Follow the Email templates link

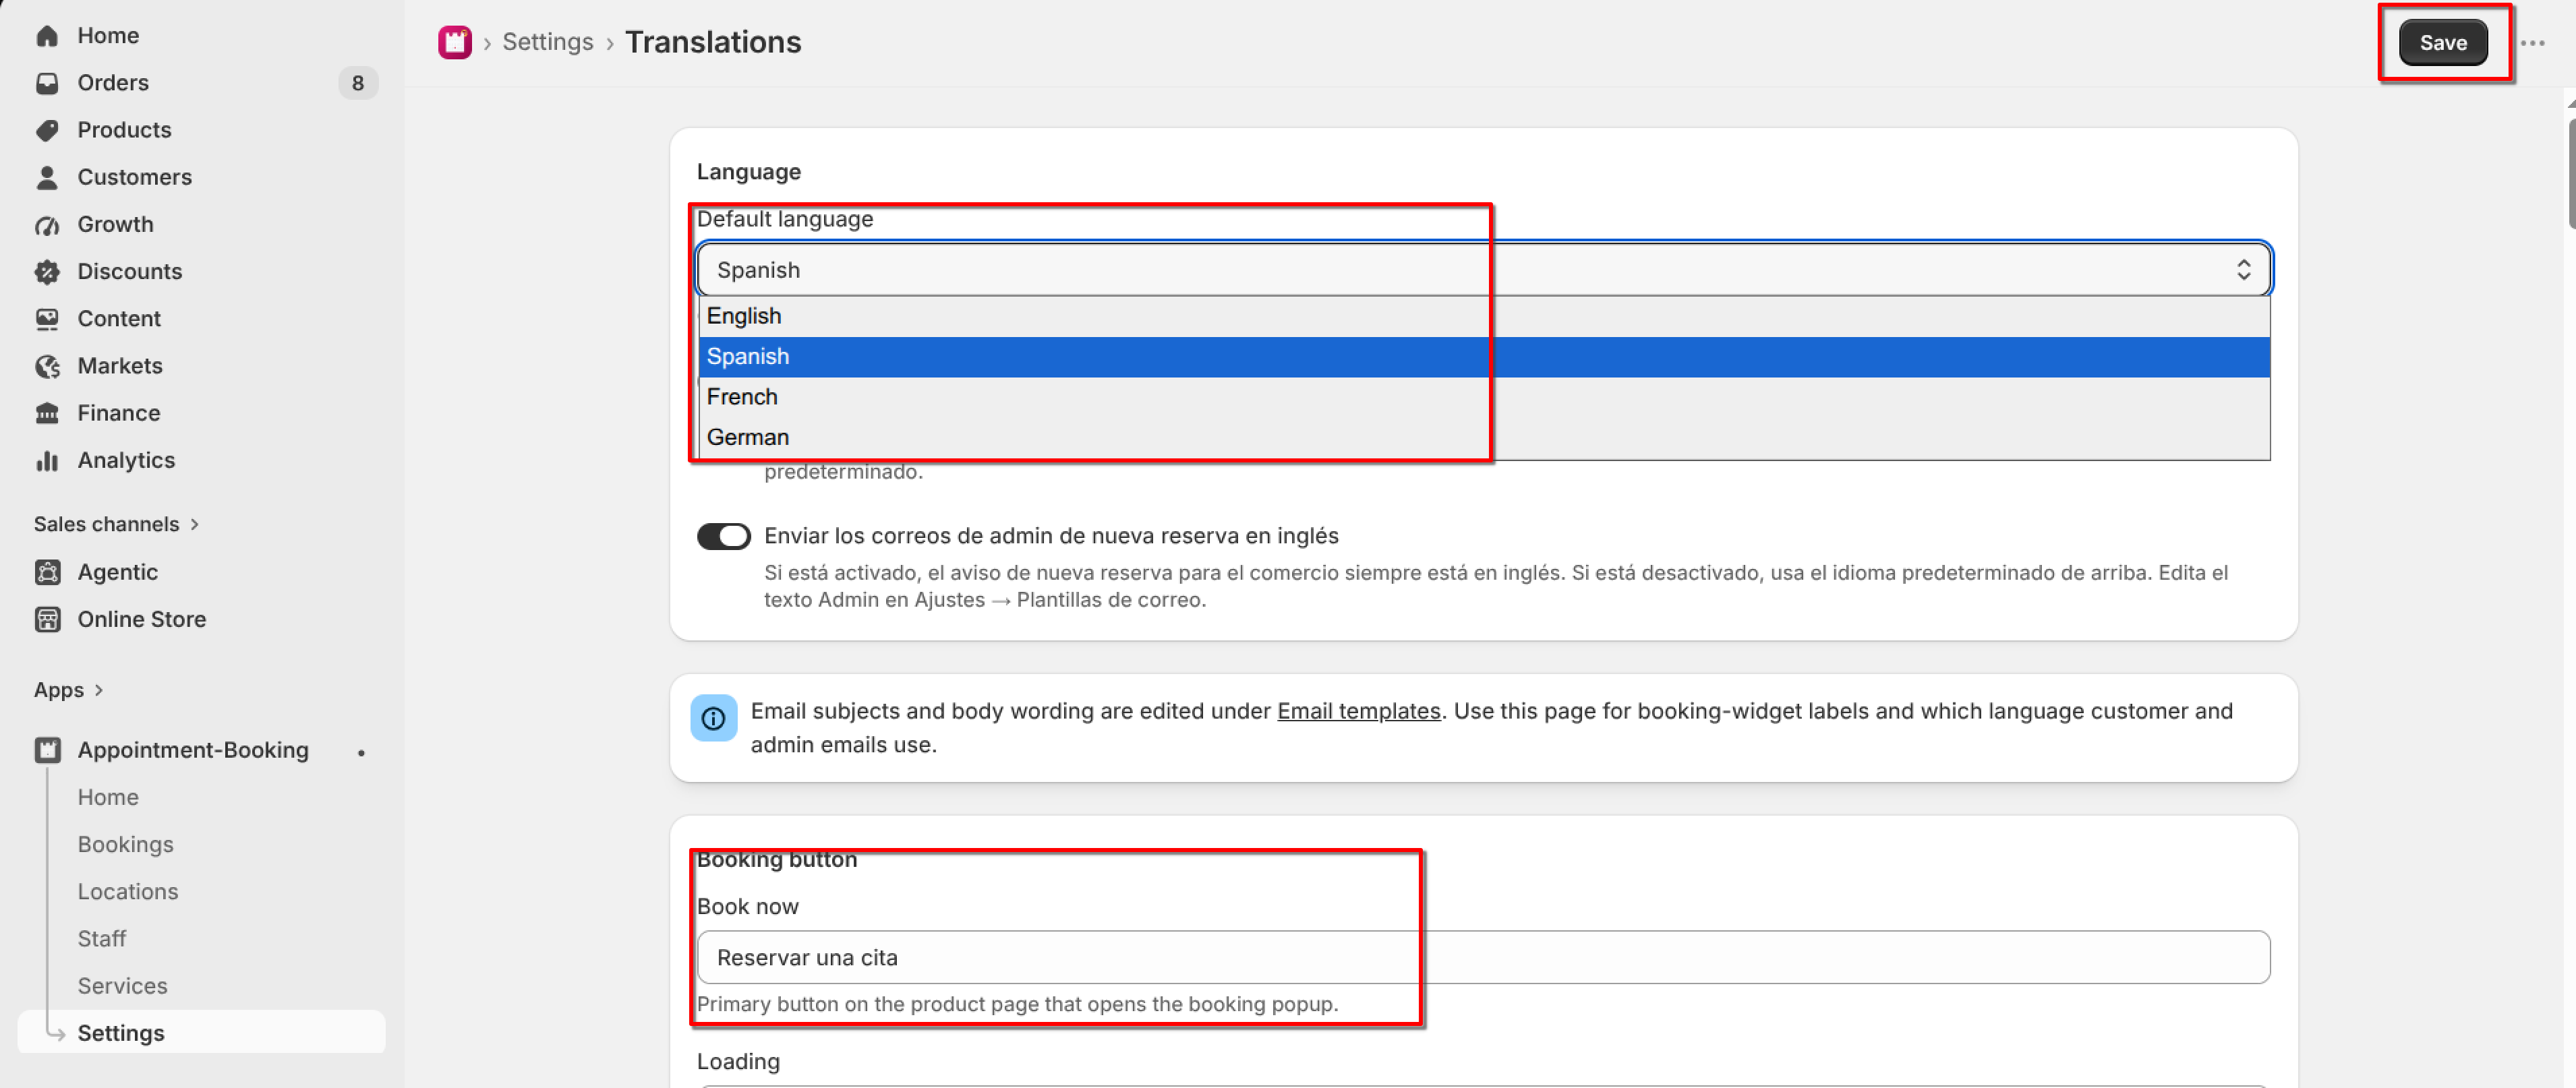1358,711
